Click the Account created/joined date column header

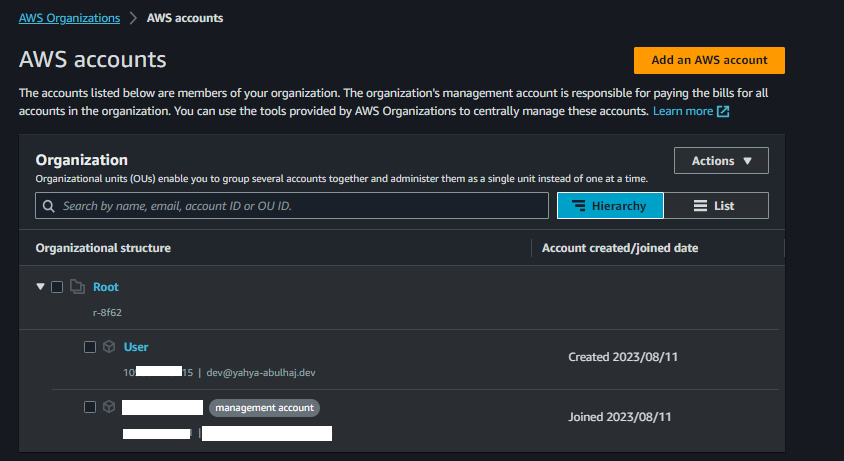(620, 248)
